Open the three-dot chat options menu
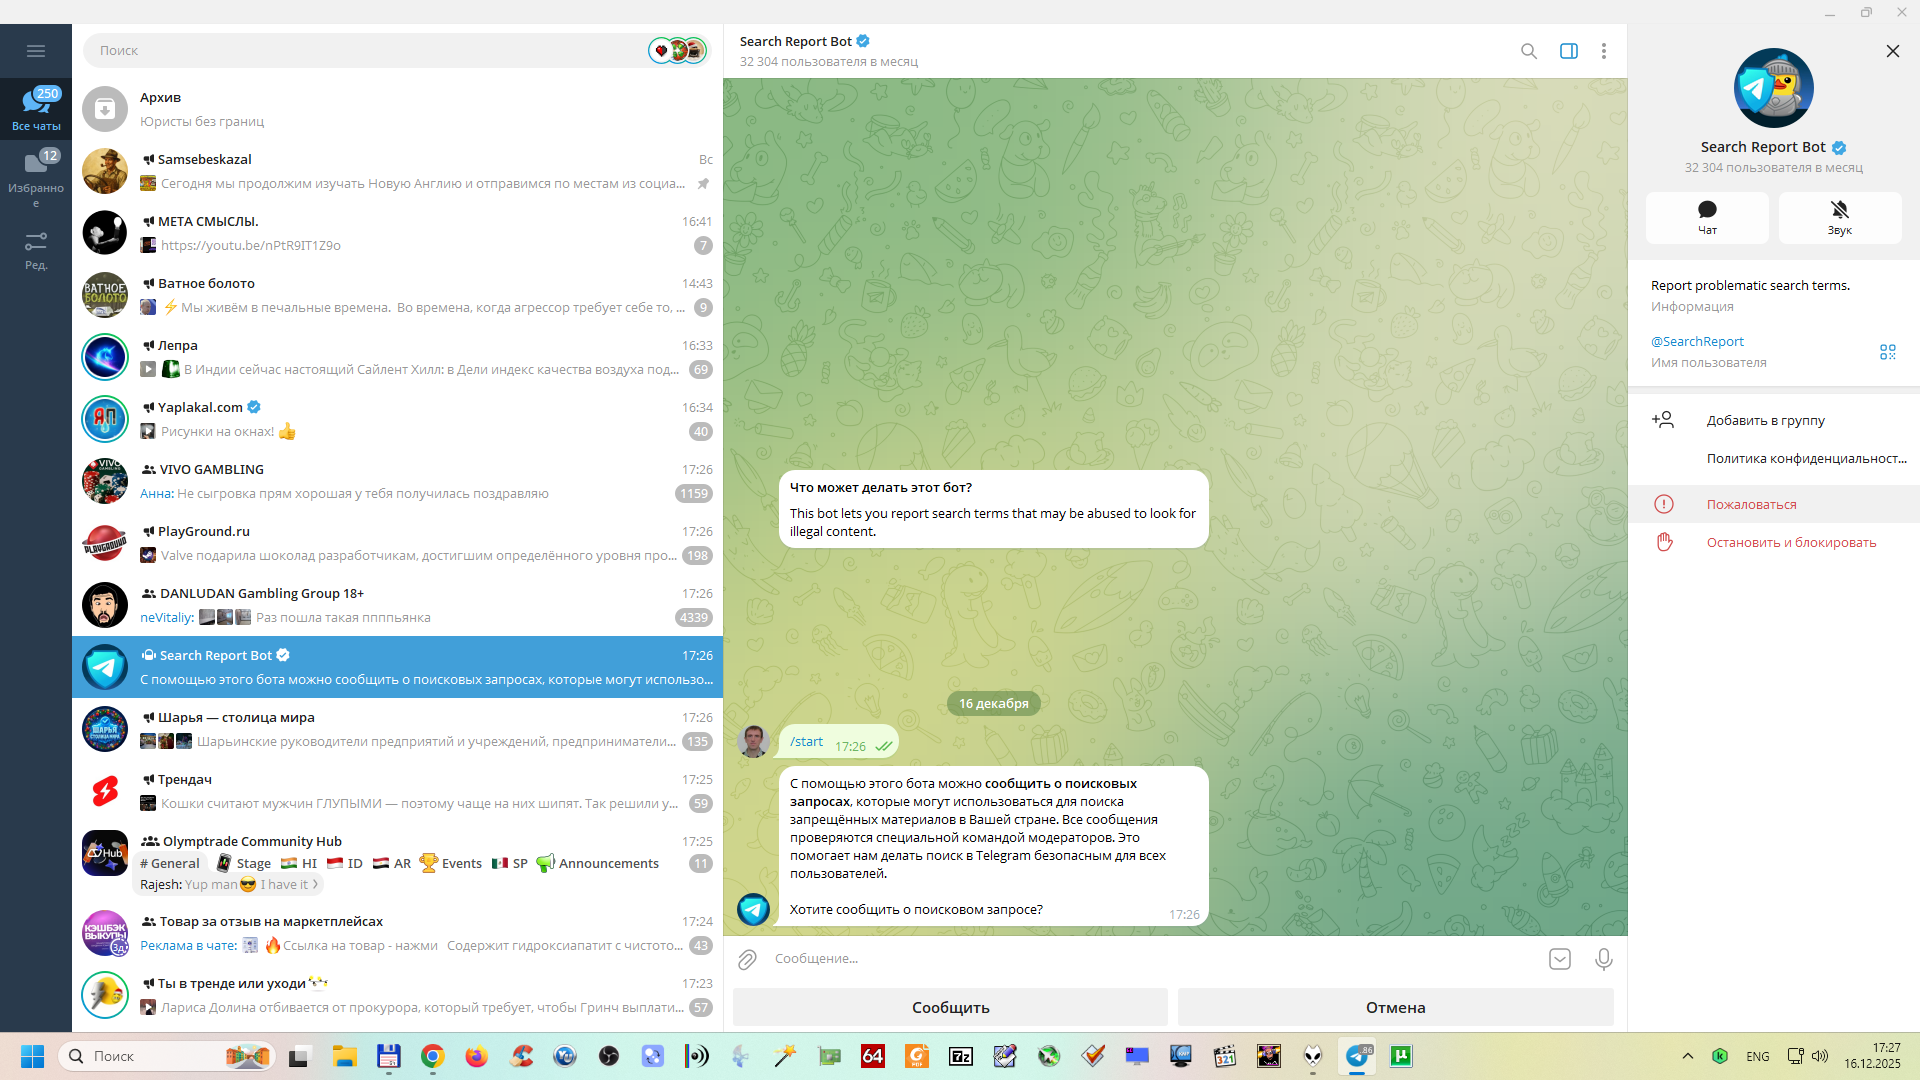The image size is (1920, 1080). tap(1603, 51)
